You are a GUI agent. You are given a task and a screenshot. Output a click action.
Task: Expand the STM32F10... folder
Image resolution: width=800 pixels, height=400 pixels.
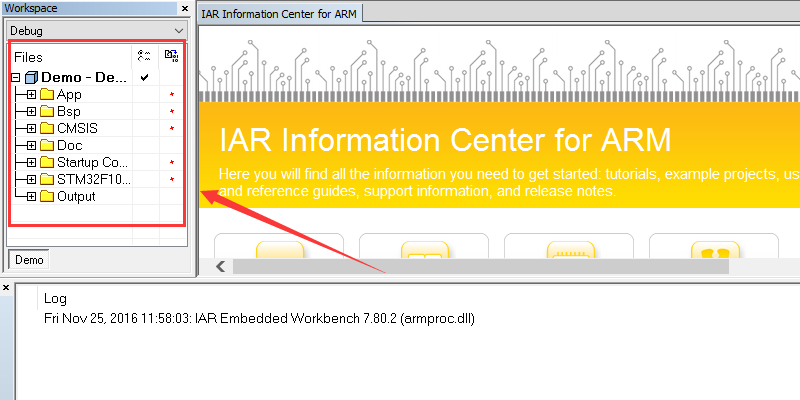click(32, 180)
